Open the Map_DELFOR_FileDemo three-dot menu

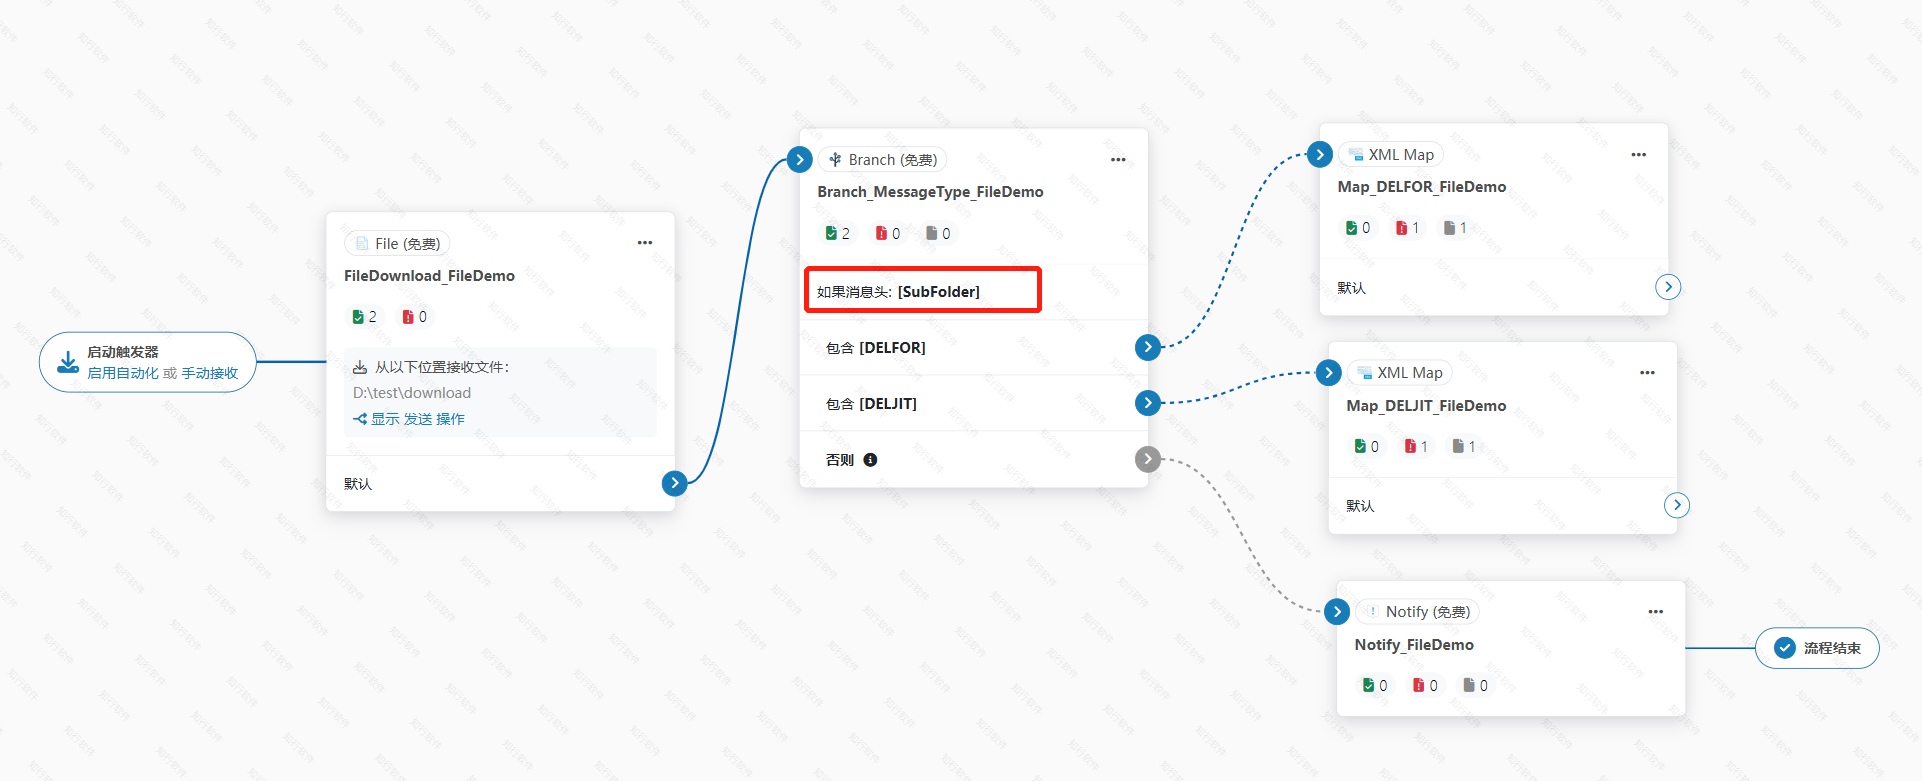coord(1638,155)
